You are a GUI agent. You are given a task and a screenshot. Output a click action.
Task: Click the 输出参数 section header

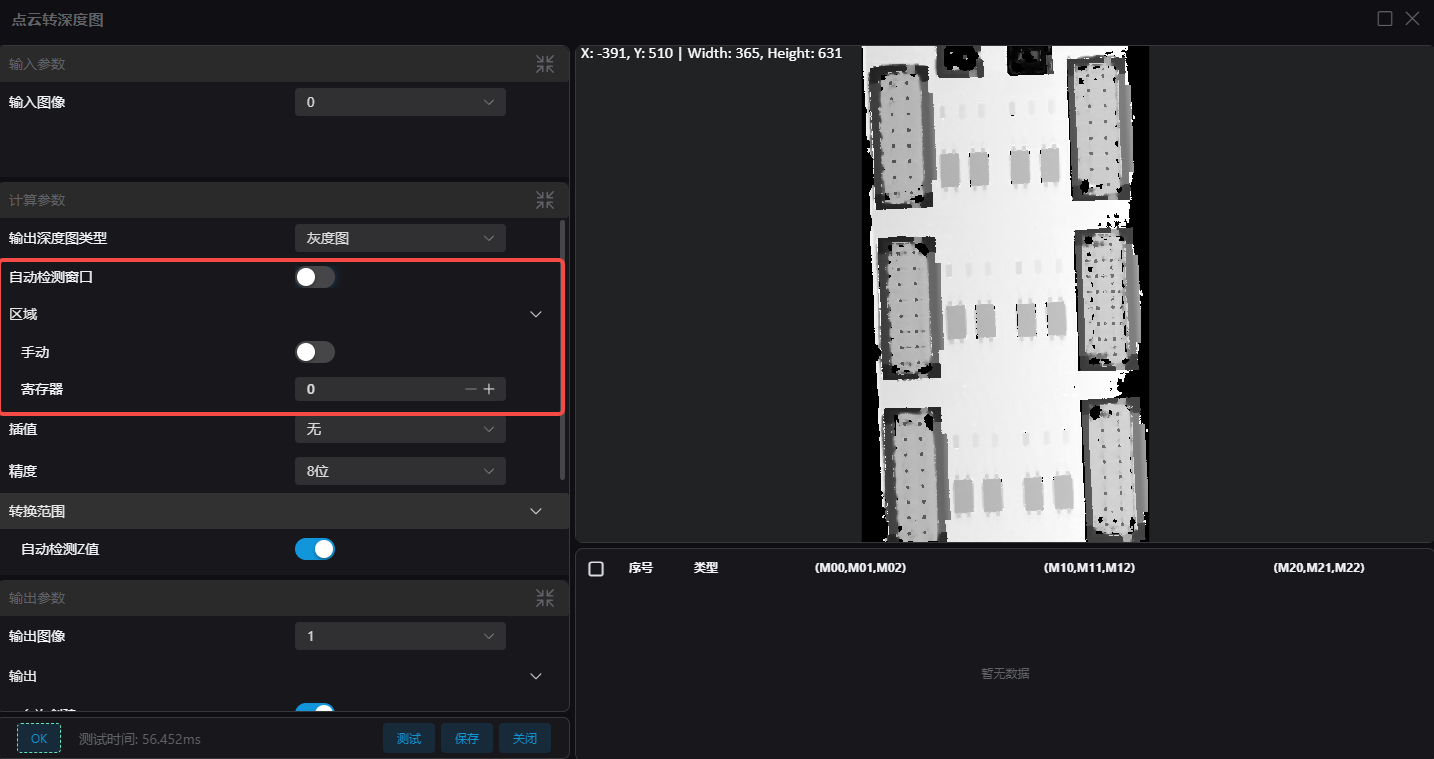284,598
